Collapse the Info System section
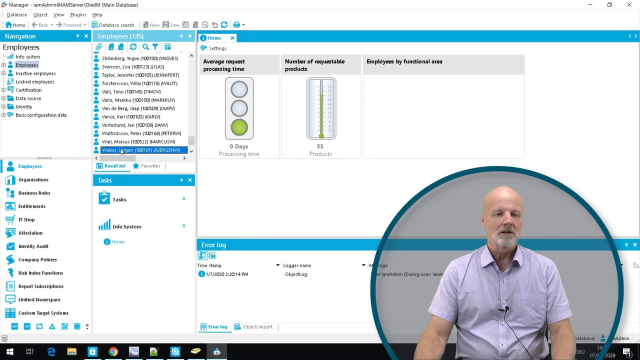This screenshot has height=360, width=640. click(184, 226)
